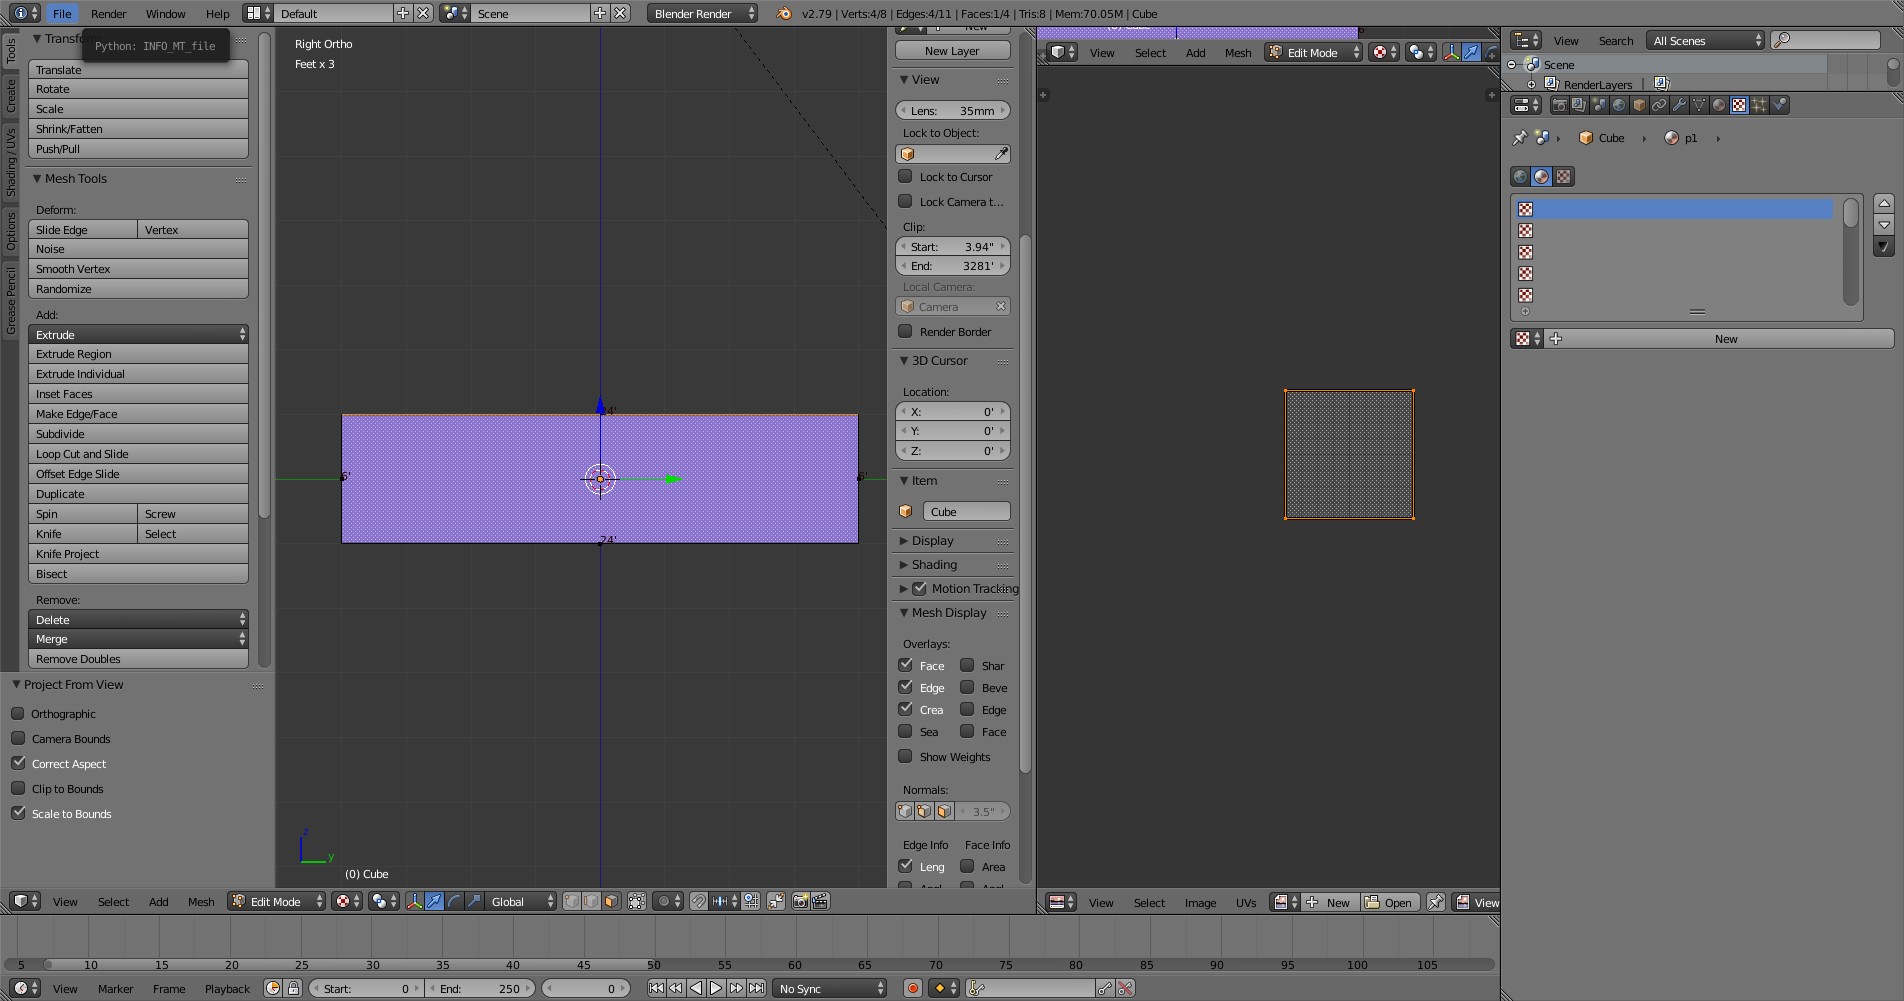Open the Merge dropdown menu
The image size is (1904, 1001).
[x=138, y=638]
